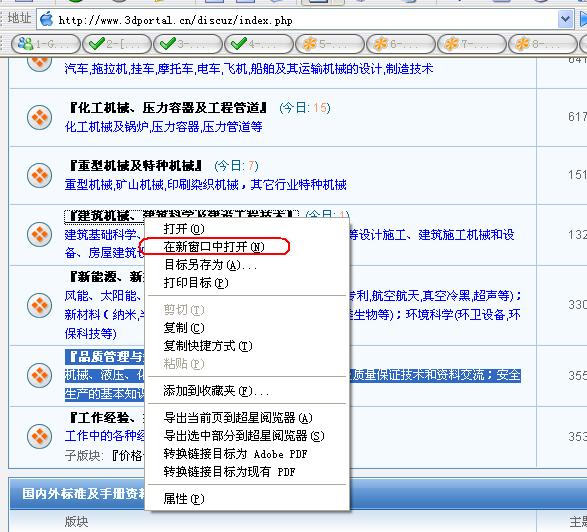Viewport: 587px width, 532px height.
Task: Open 建筑机械 board title link
Action: pos(105,215)
